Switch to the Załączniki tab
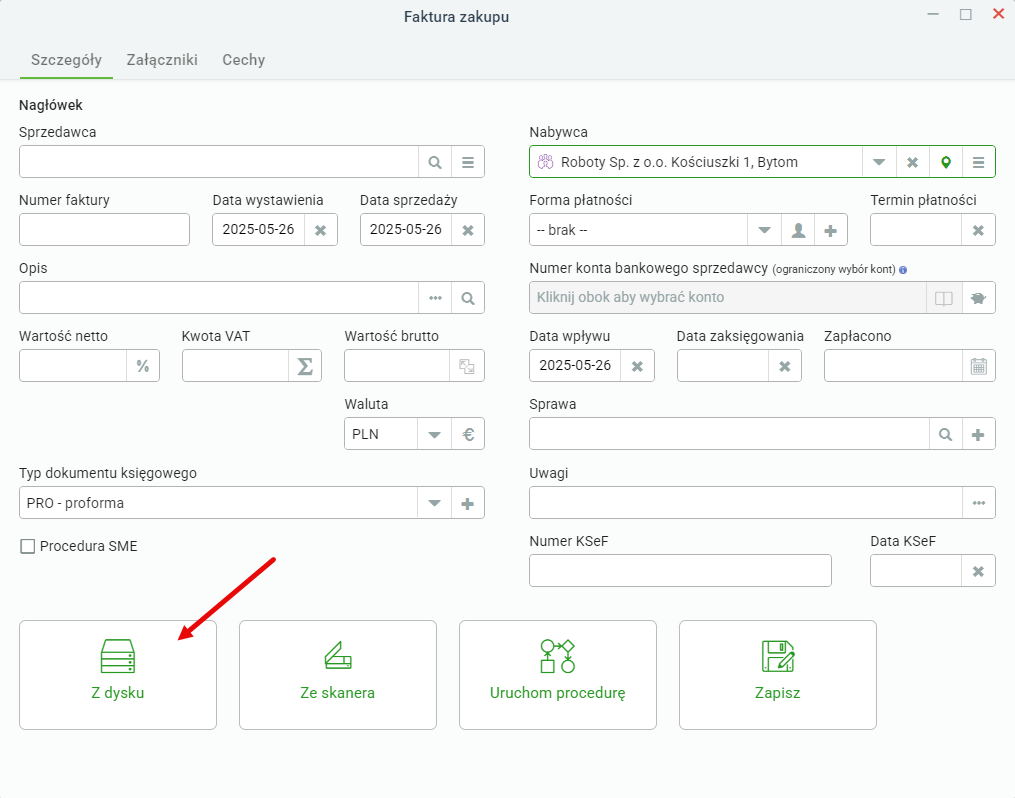Screen dimensions: 1015x798 [162, 60]
